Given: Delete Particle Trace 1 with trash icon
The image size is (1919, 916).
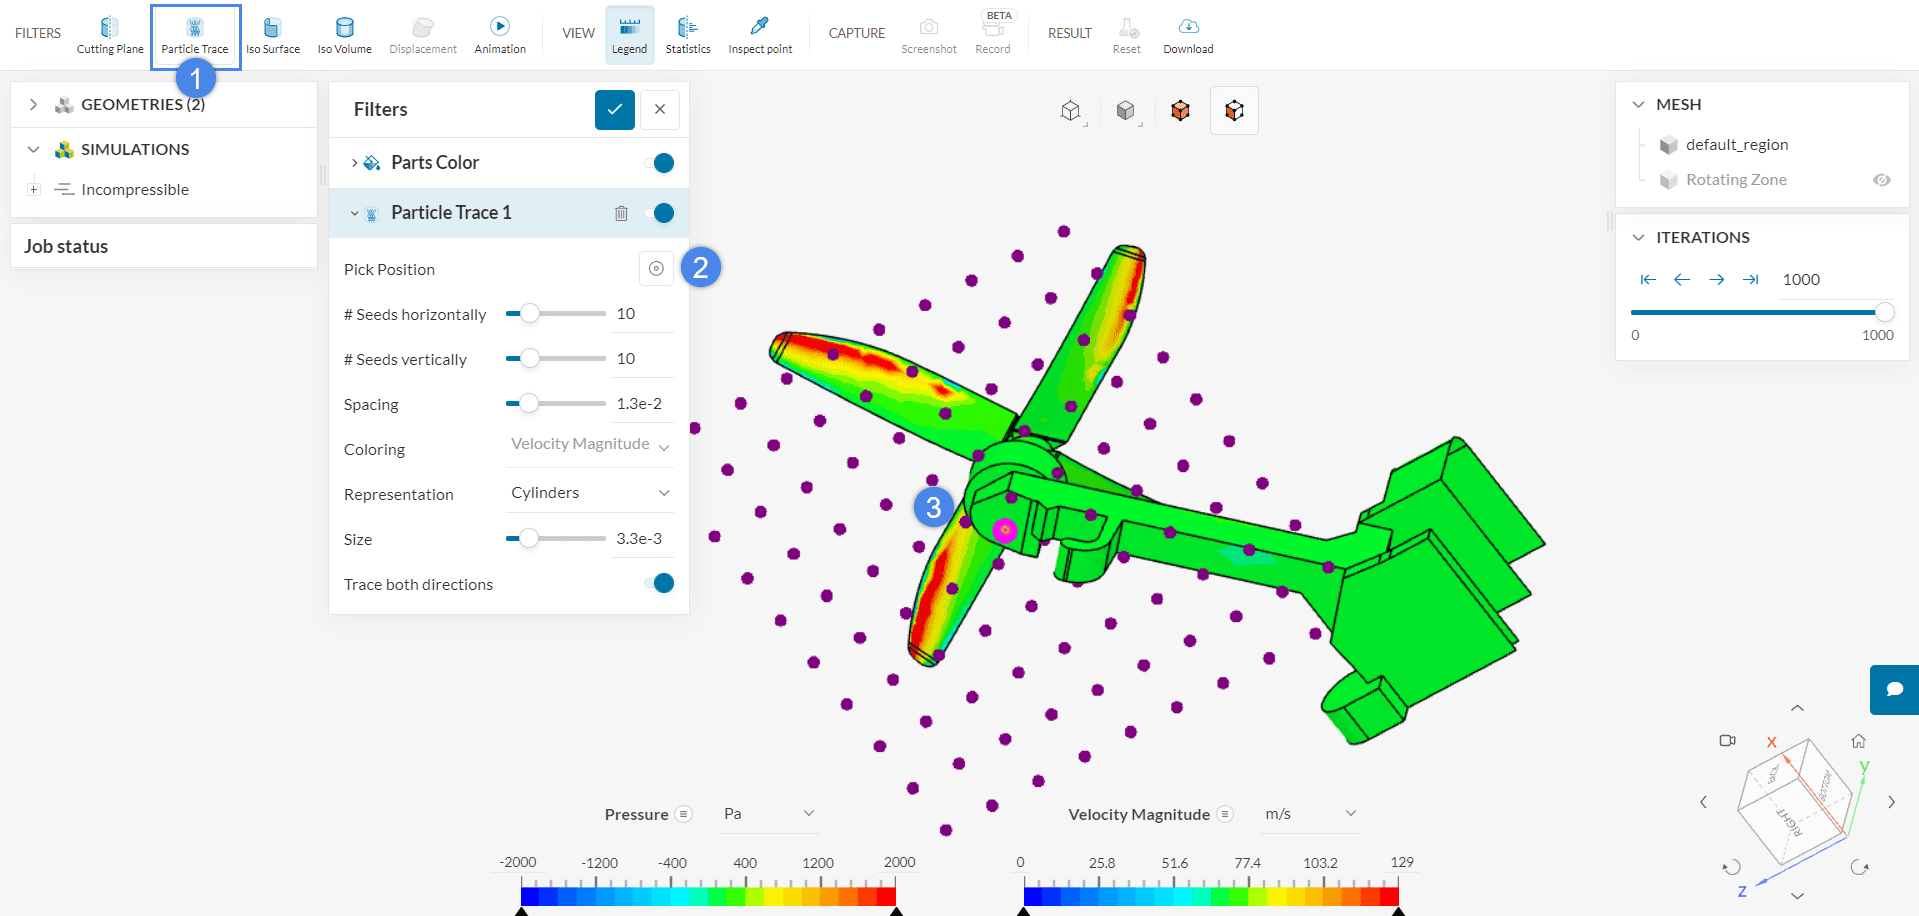Looking at the screenshot, I should pyautogui.click(x=621, y=213).
